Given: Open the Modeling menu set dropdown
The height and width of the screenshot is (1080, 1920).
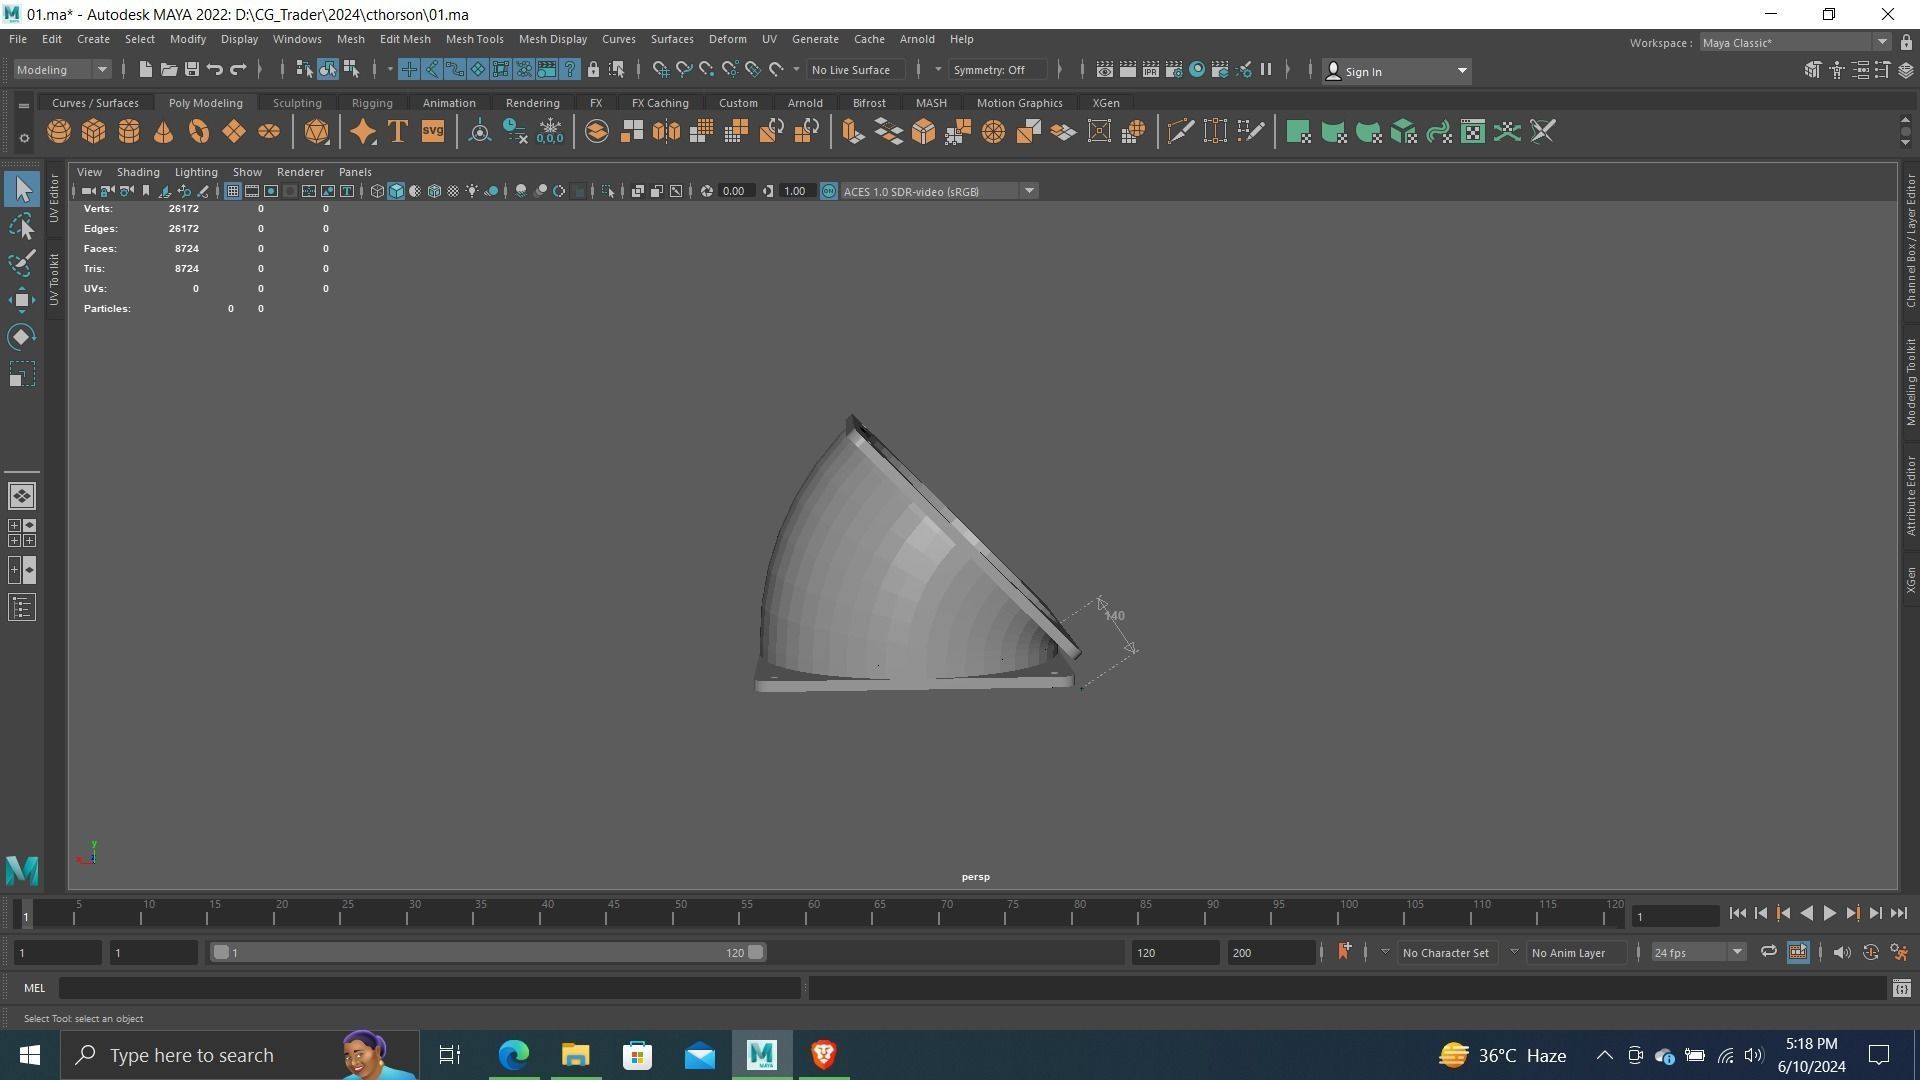Looking at the screenshot, I should point(62,70).
